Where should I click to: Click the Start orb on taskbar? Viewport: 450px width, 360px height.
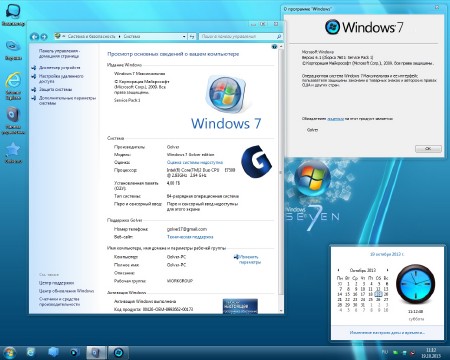[x=9, y=353]
